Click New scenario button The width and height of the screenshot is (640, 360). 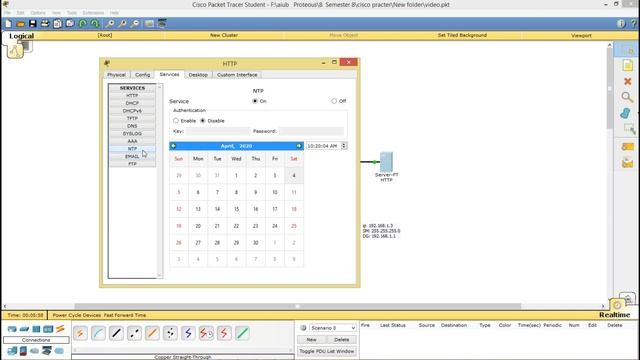pyautogui.click(x=311, y=340)
